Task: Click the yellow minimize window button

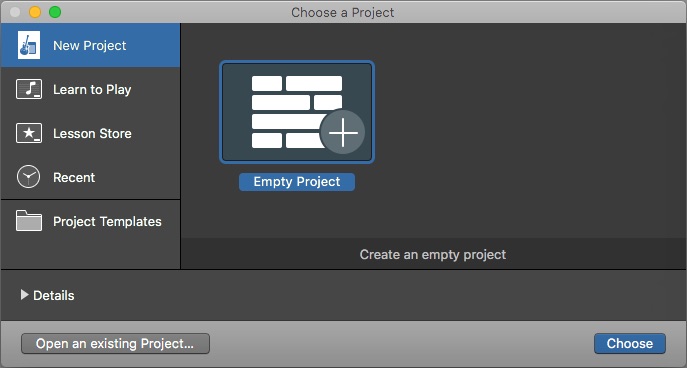Action: coord(35,12)
